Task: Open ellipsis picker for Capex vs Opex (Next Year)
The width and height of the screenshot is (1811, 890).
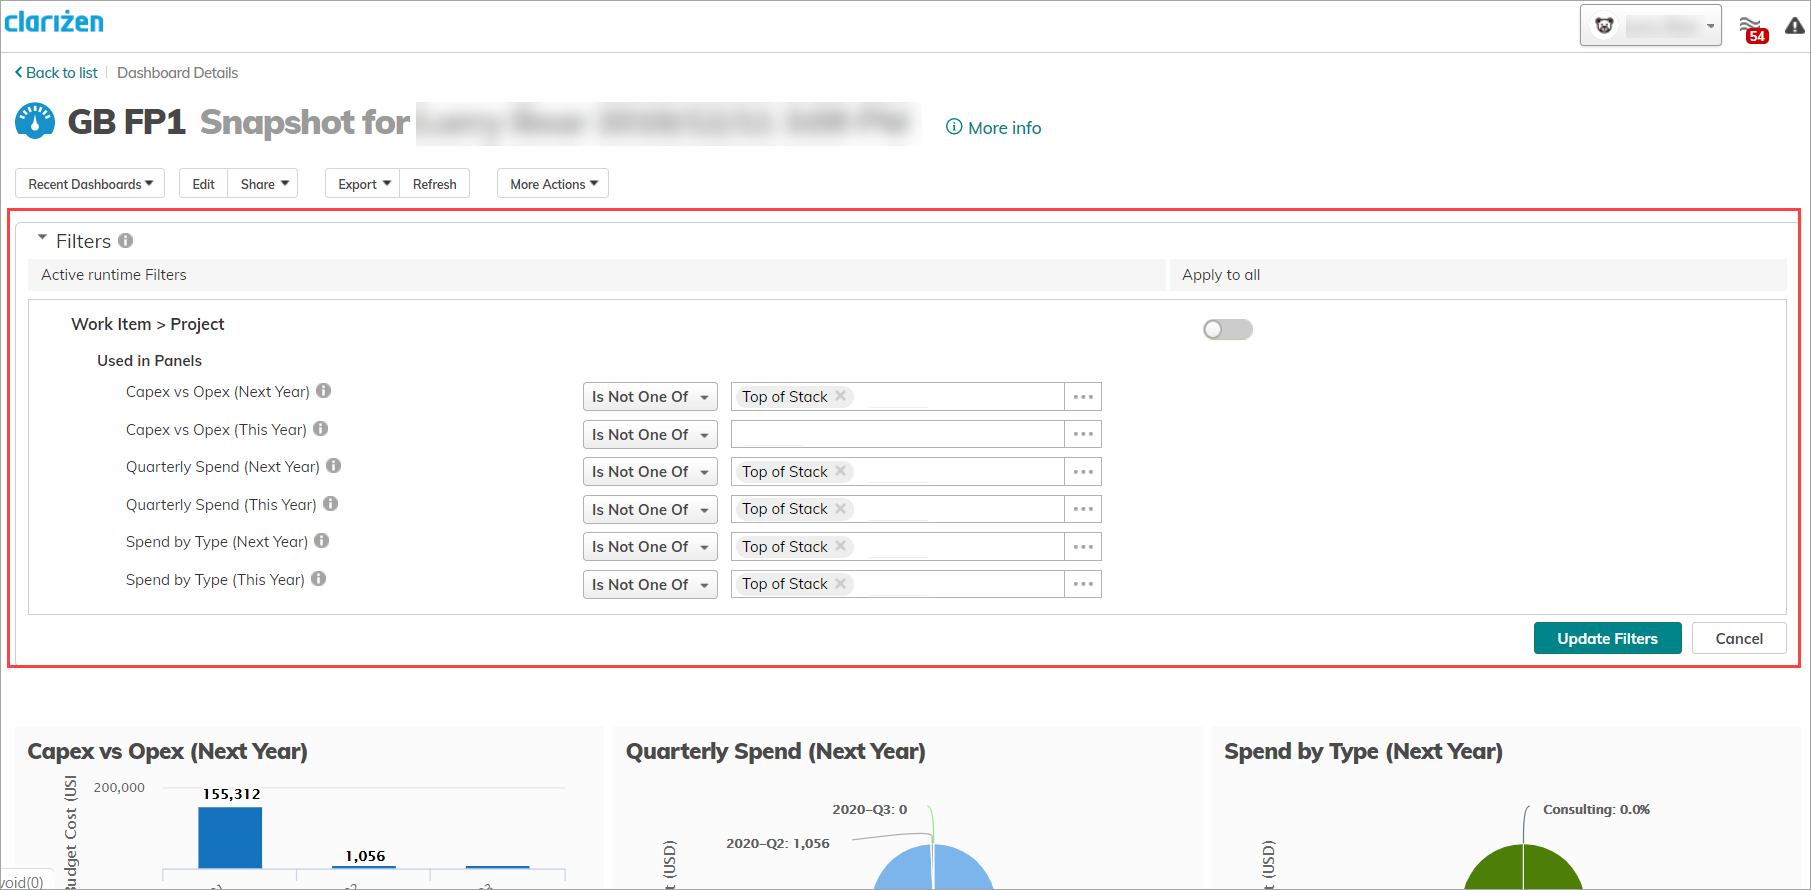Action: (1083, 397)
